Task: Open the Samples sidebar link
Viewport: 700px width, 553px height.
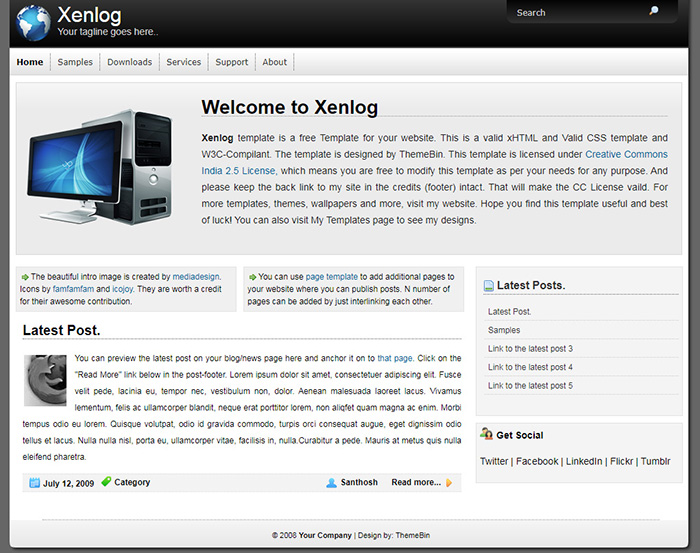Action: (x=504, y=330)
